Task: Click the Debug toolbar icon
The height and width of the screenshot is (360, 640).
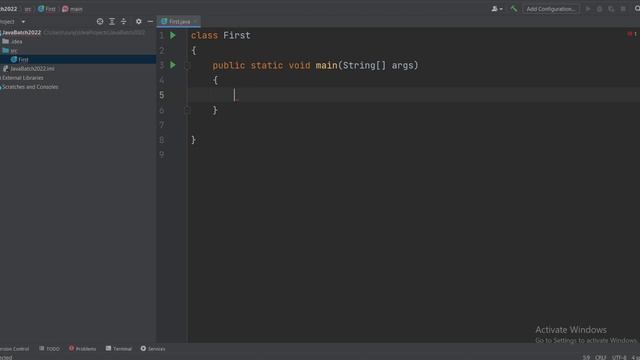Action: [599, 9]
